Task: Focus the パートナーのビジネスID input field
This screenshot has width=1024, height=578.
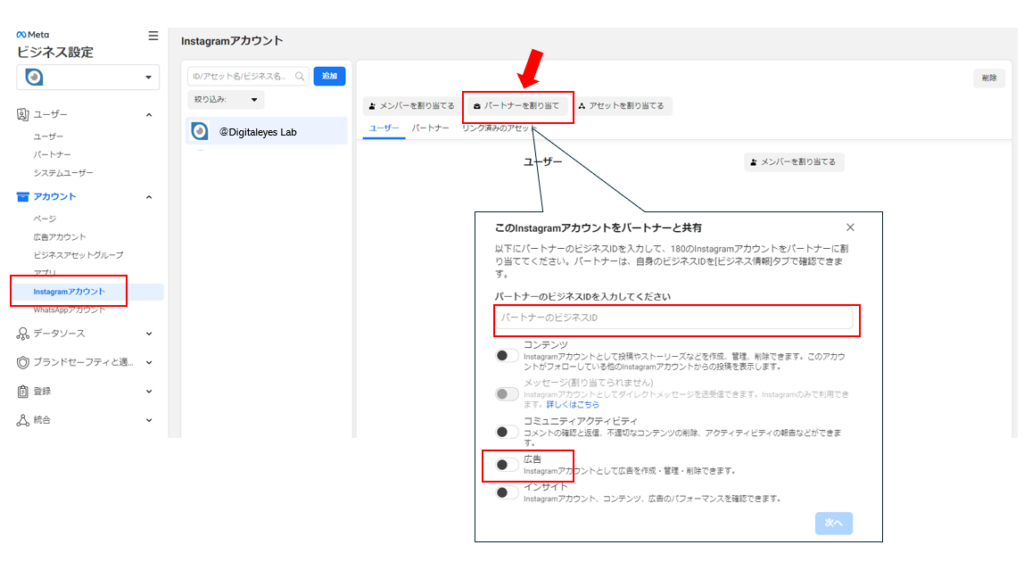Action: (x=674, y=318)
